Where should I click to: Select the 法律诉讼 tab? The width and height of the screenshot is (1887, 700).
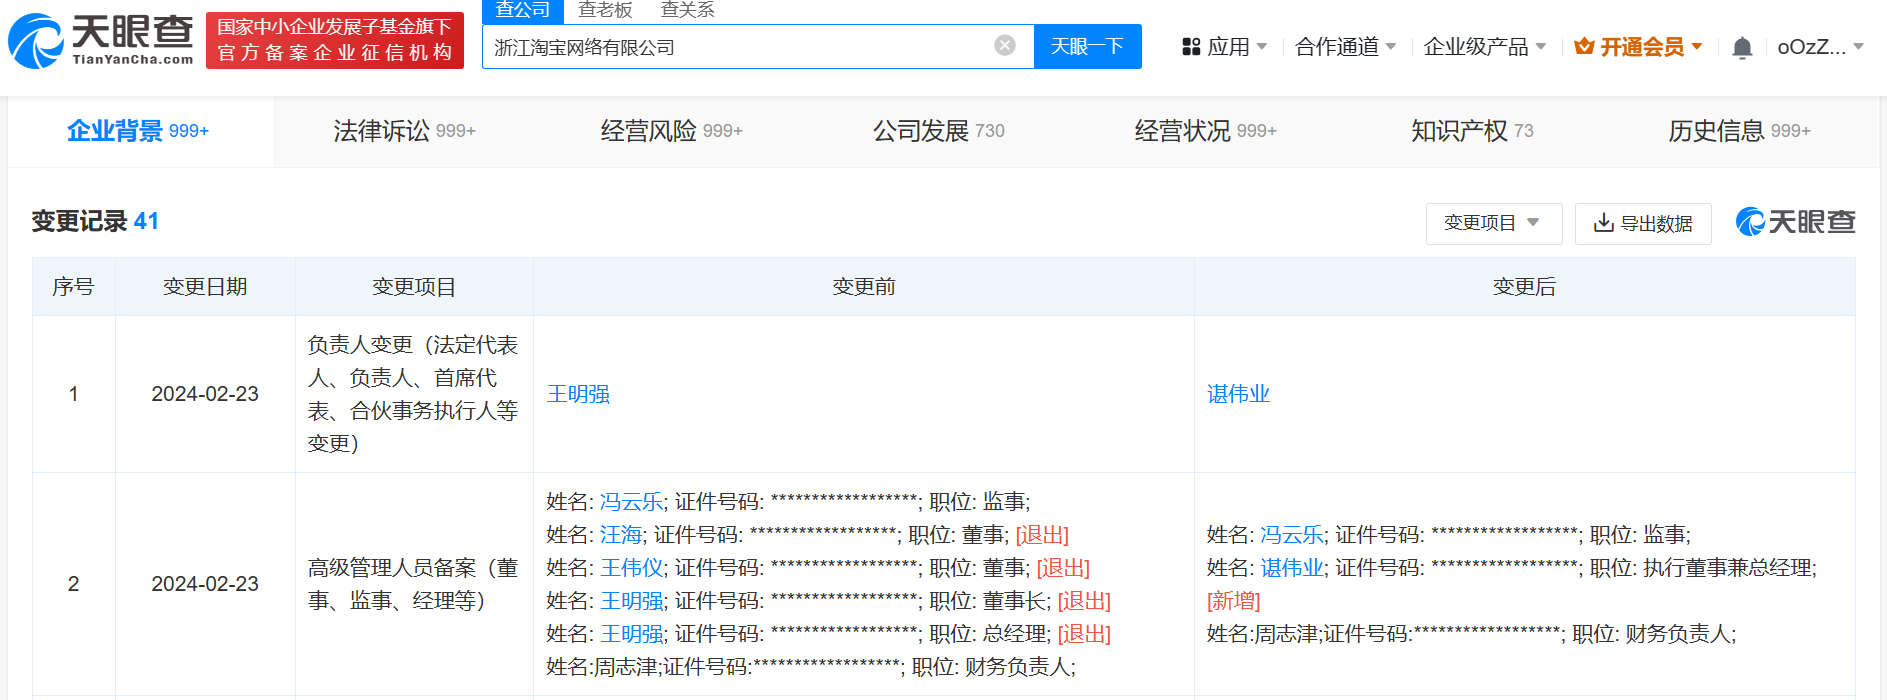(x=405, y=131)
